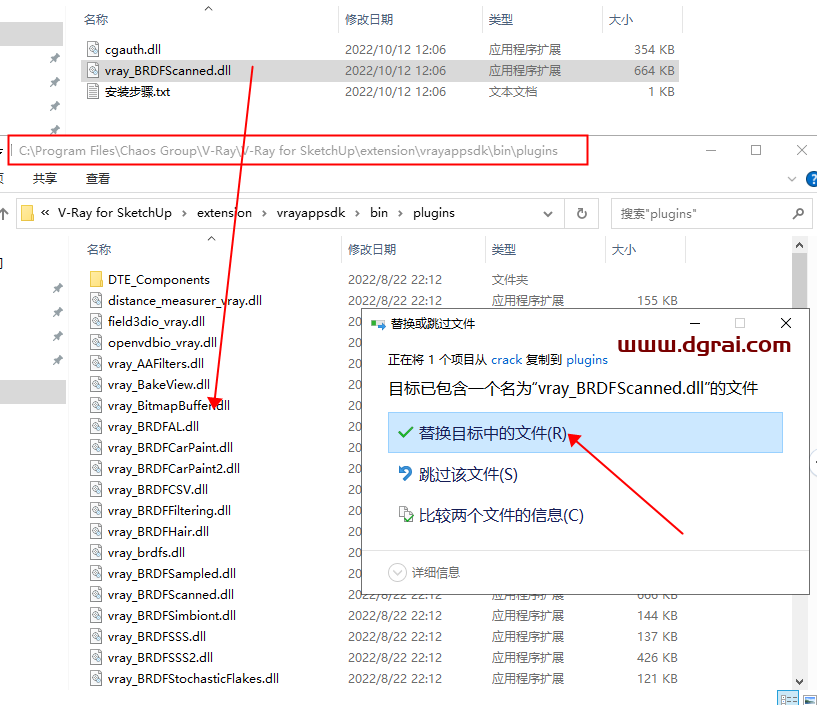This screenshot has width=817, height=705.
Task: Open the address bar history dropdown
Action: click(548, 213)
